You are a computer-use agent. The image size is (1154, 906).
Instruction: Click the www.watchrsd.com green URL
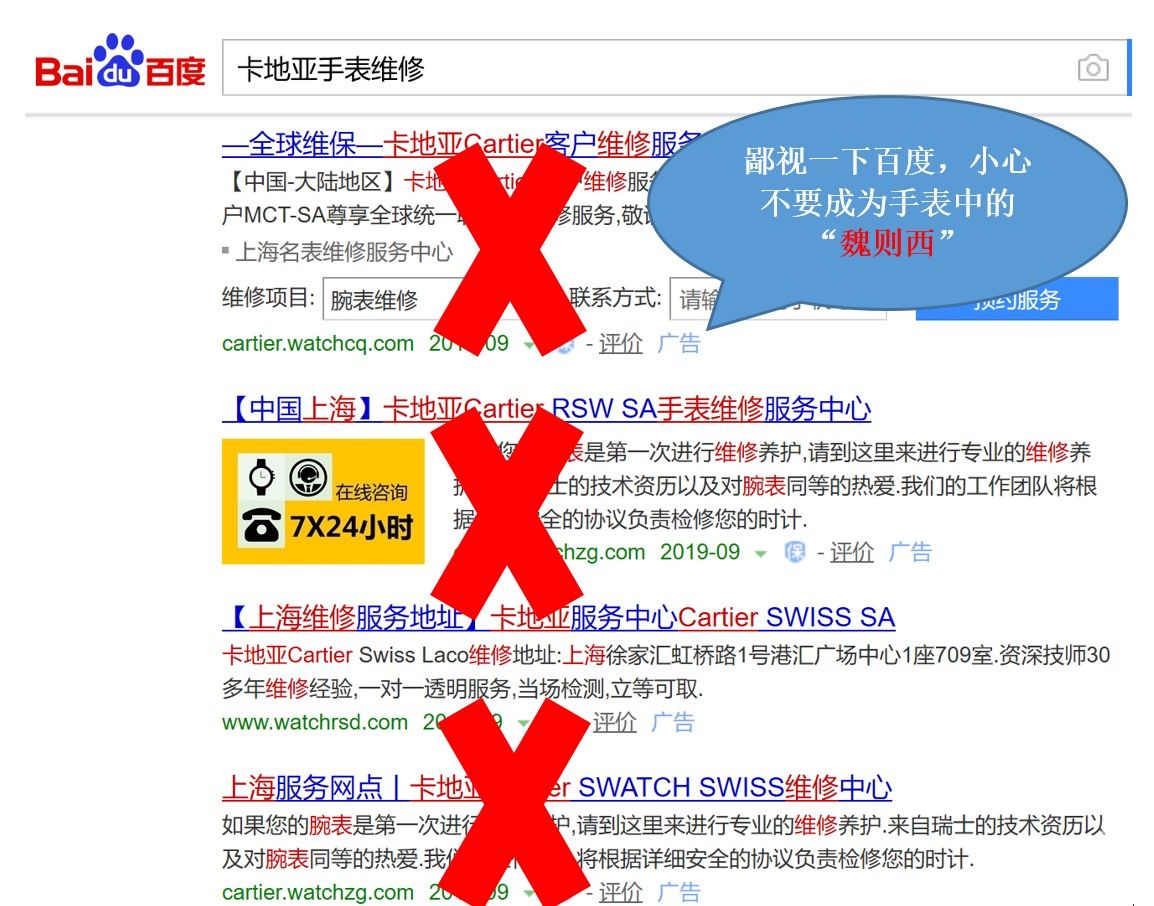click(315, 722)
